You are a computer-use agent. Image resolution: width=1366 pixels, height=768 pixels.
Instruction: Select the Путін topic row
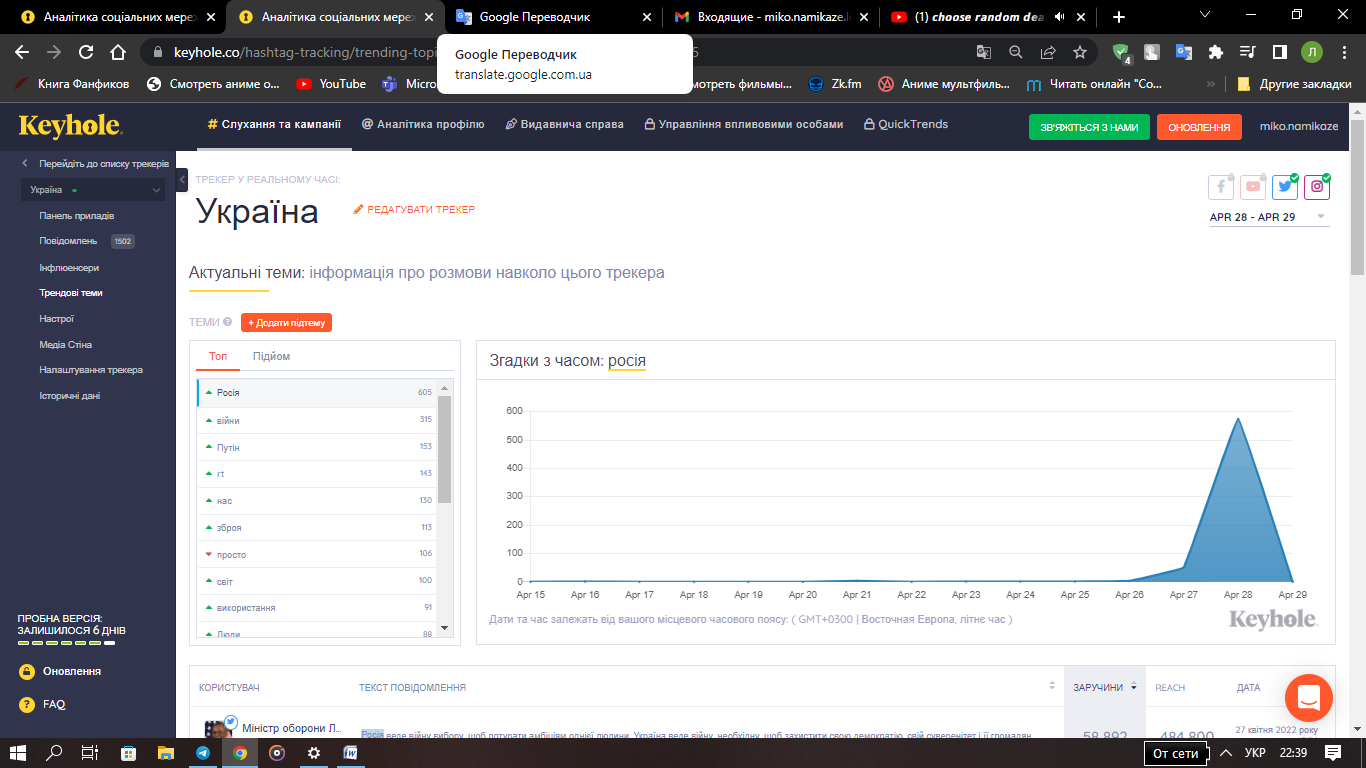click(318, 447)
